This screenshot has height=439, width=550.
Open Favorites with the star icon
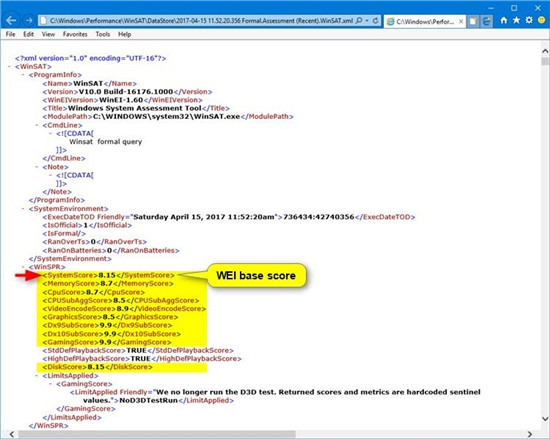tap(516, 20)
